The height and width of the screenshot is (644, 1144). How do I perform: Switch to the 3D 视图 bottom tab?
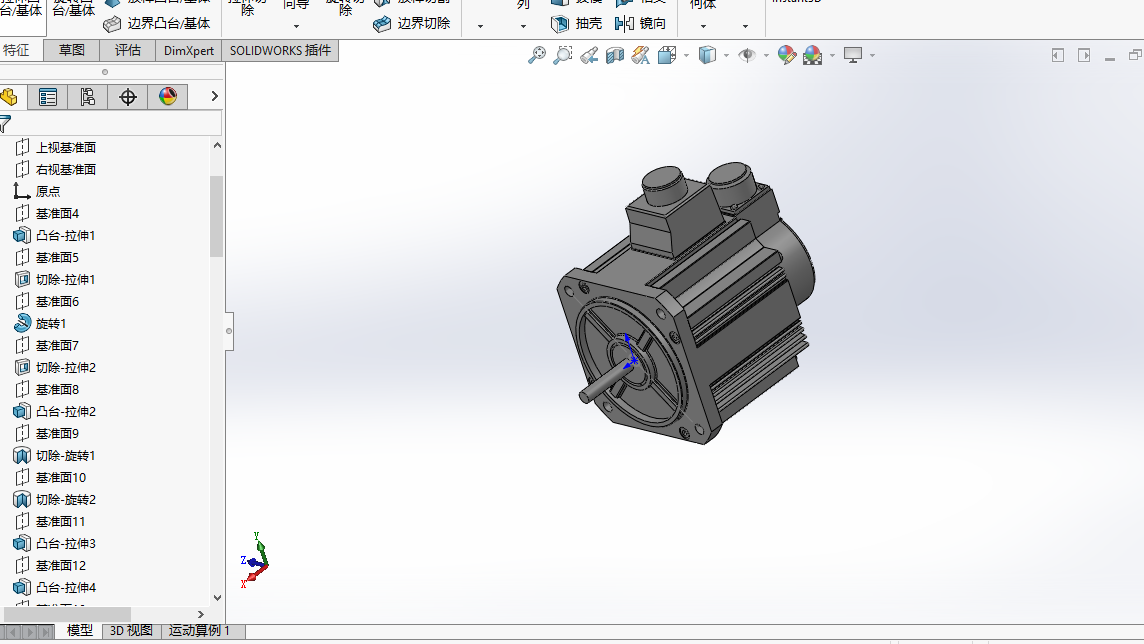pos(131,631)
